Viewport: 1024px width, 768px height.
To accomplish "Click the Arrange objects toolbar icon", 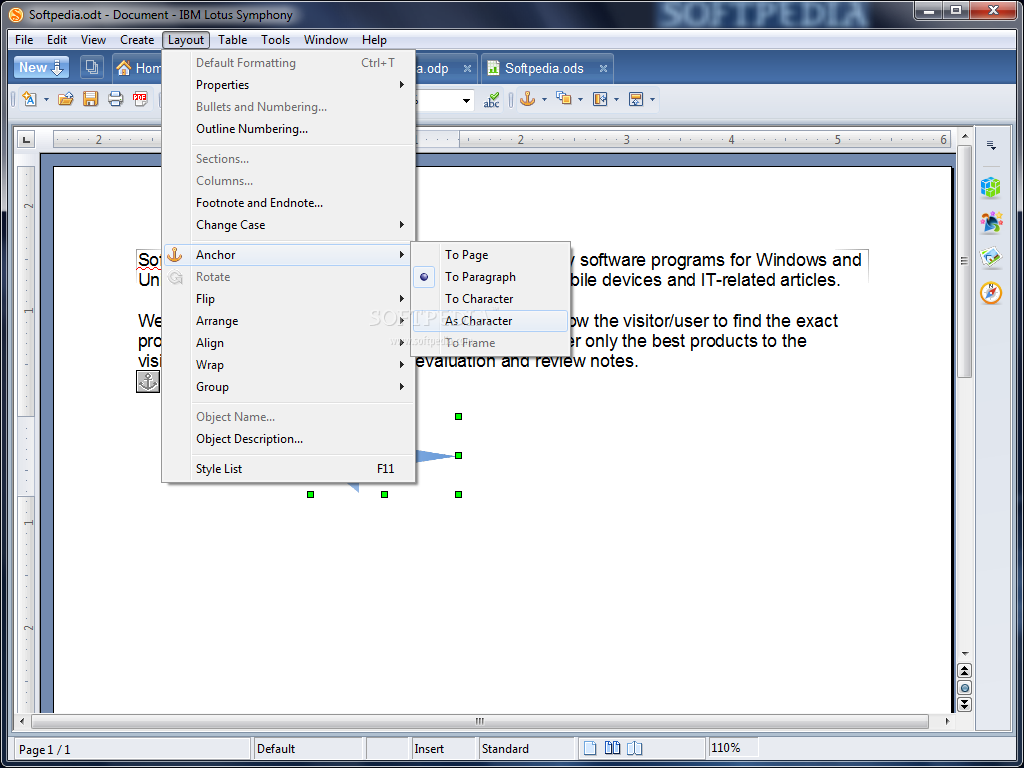I will point(564,99).
